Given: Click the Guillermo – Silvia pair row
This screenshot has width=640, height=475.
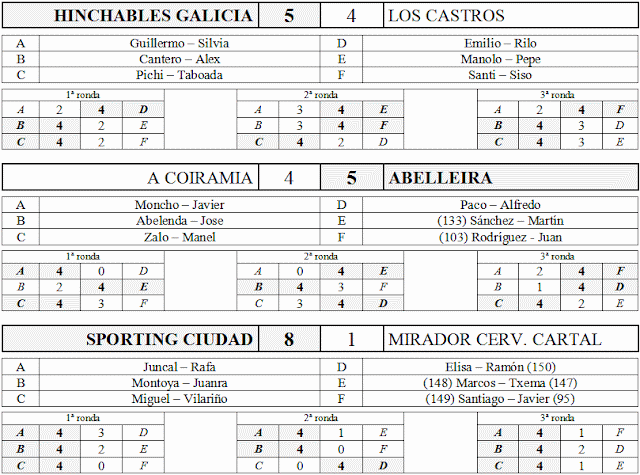Looking at the screenshot, I should pyautogui.click(x=179, y=43).
